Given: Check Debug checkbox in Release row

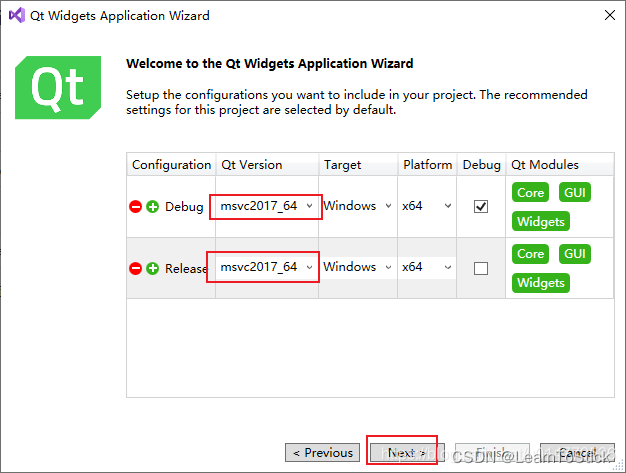Looking at the screenshot, I should pos(481,268).
